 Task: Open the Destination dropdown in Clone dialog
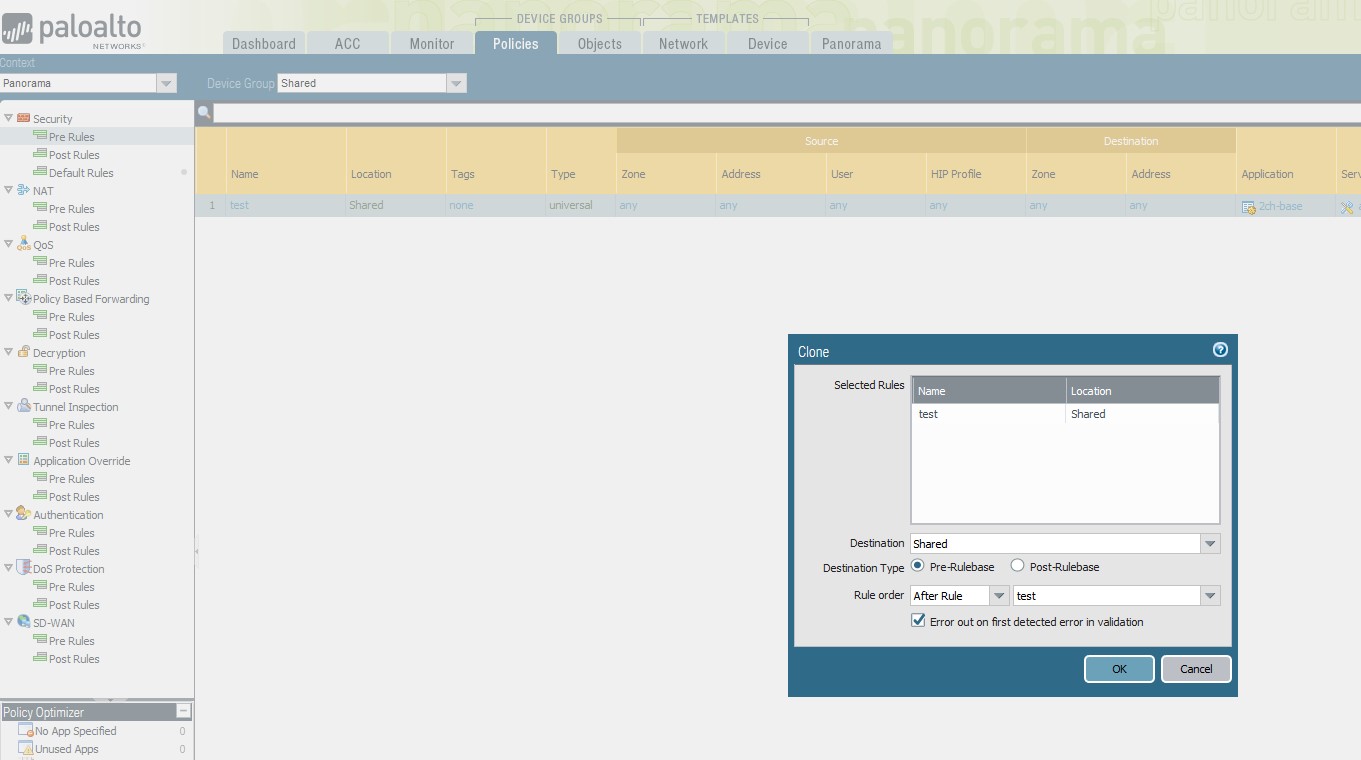[x=1210, y=543]
